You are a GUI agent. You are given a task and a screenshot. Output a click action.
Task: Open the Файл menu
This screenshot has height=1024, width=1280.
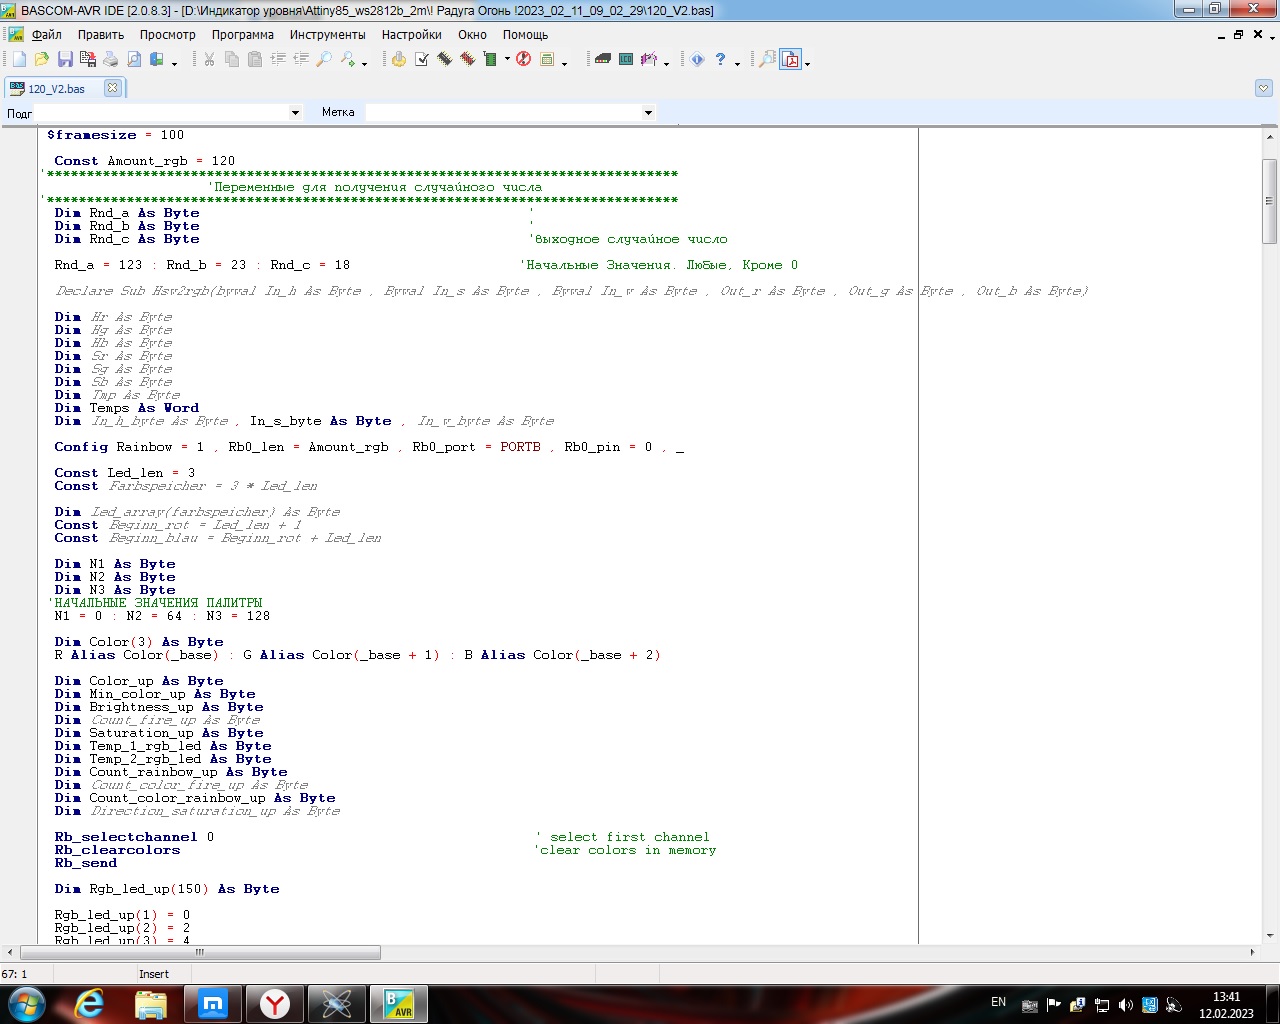(x=47, y=34)
